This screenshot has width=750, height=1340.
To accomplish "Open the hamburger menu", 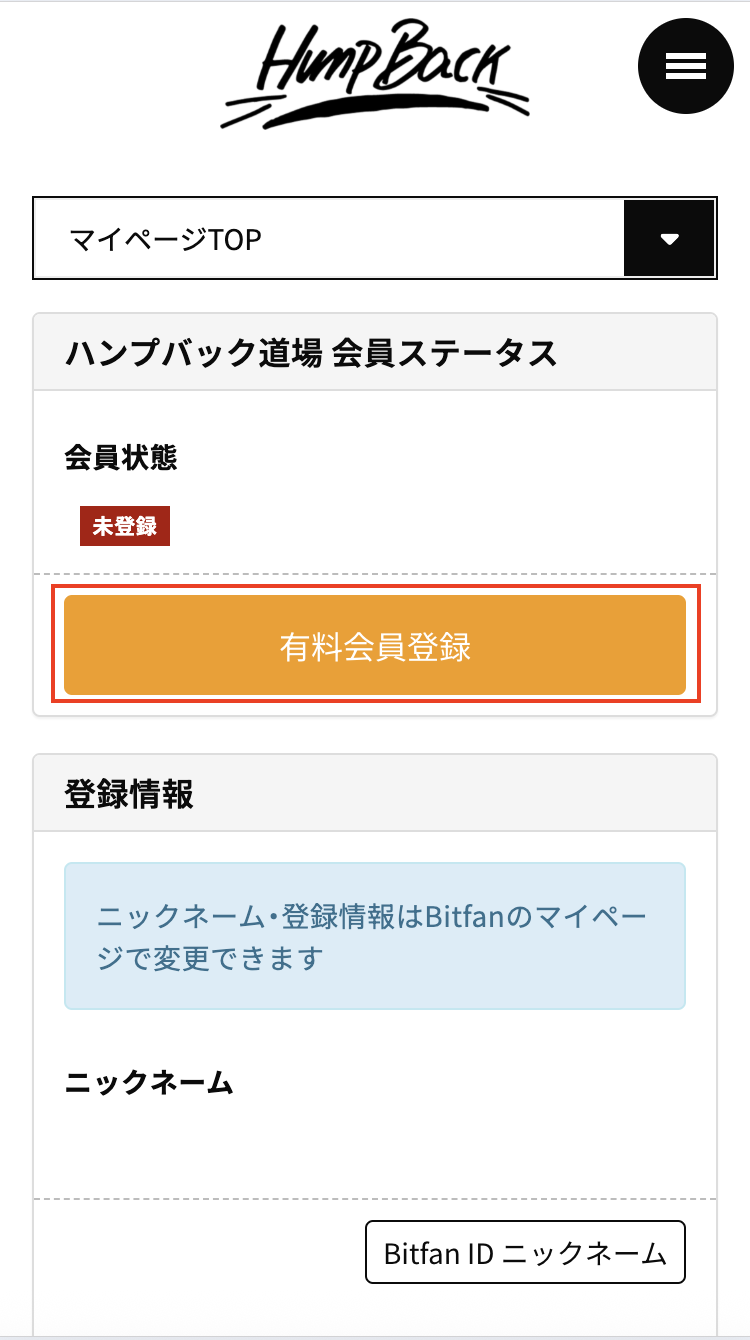I will (x=686, y=66).
